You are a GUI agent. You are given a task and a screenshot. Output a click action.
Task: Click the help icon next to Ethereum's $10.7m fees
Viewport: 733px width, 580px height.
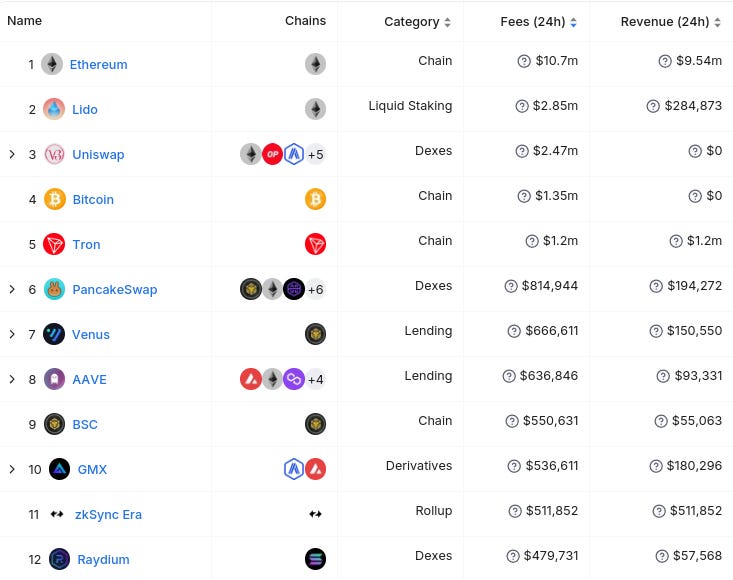pos(524,61)
